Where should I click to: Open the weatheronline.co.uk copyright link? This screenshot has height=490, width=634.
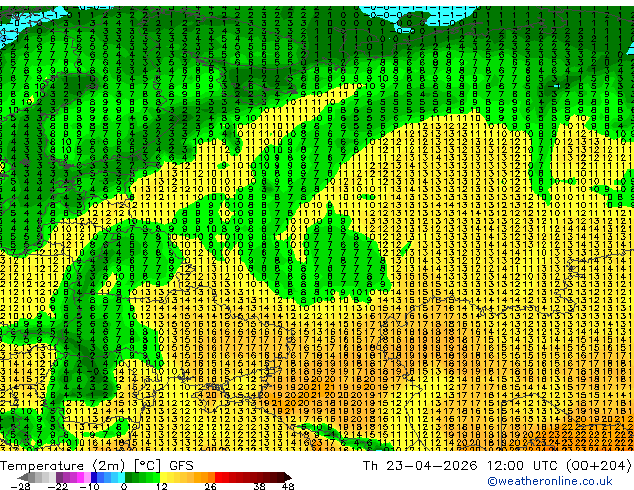550,481
